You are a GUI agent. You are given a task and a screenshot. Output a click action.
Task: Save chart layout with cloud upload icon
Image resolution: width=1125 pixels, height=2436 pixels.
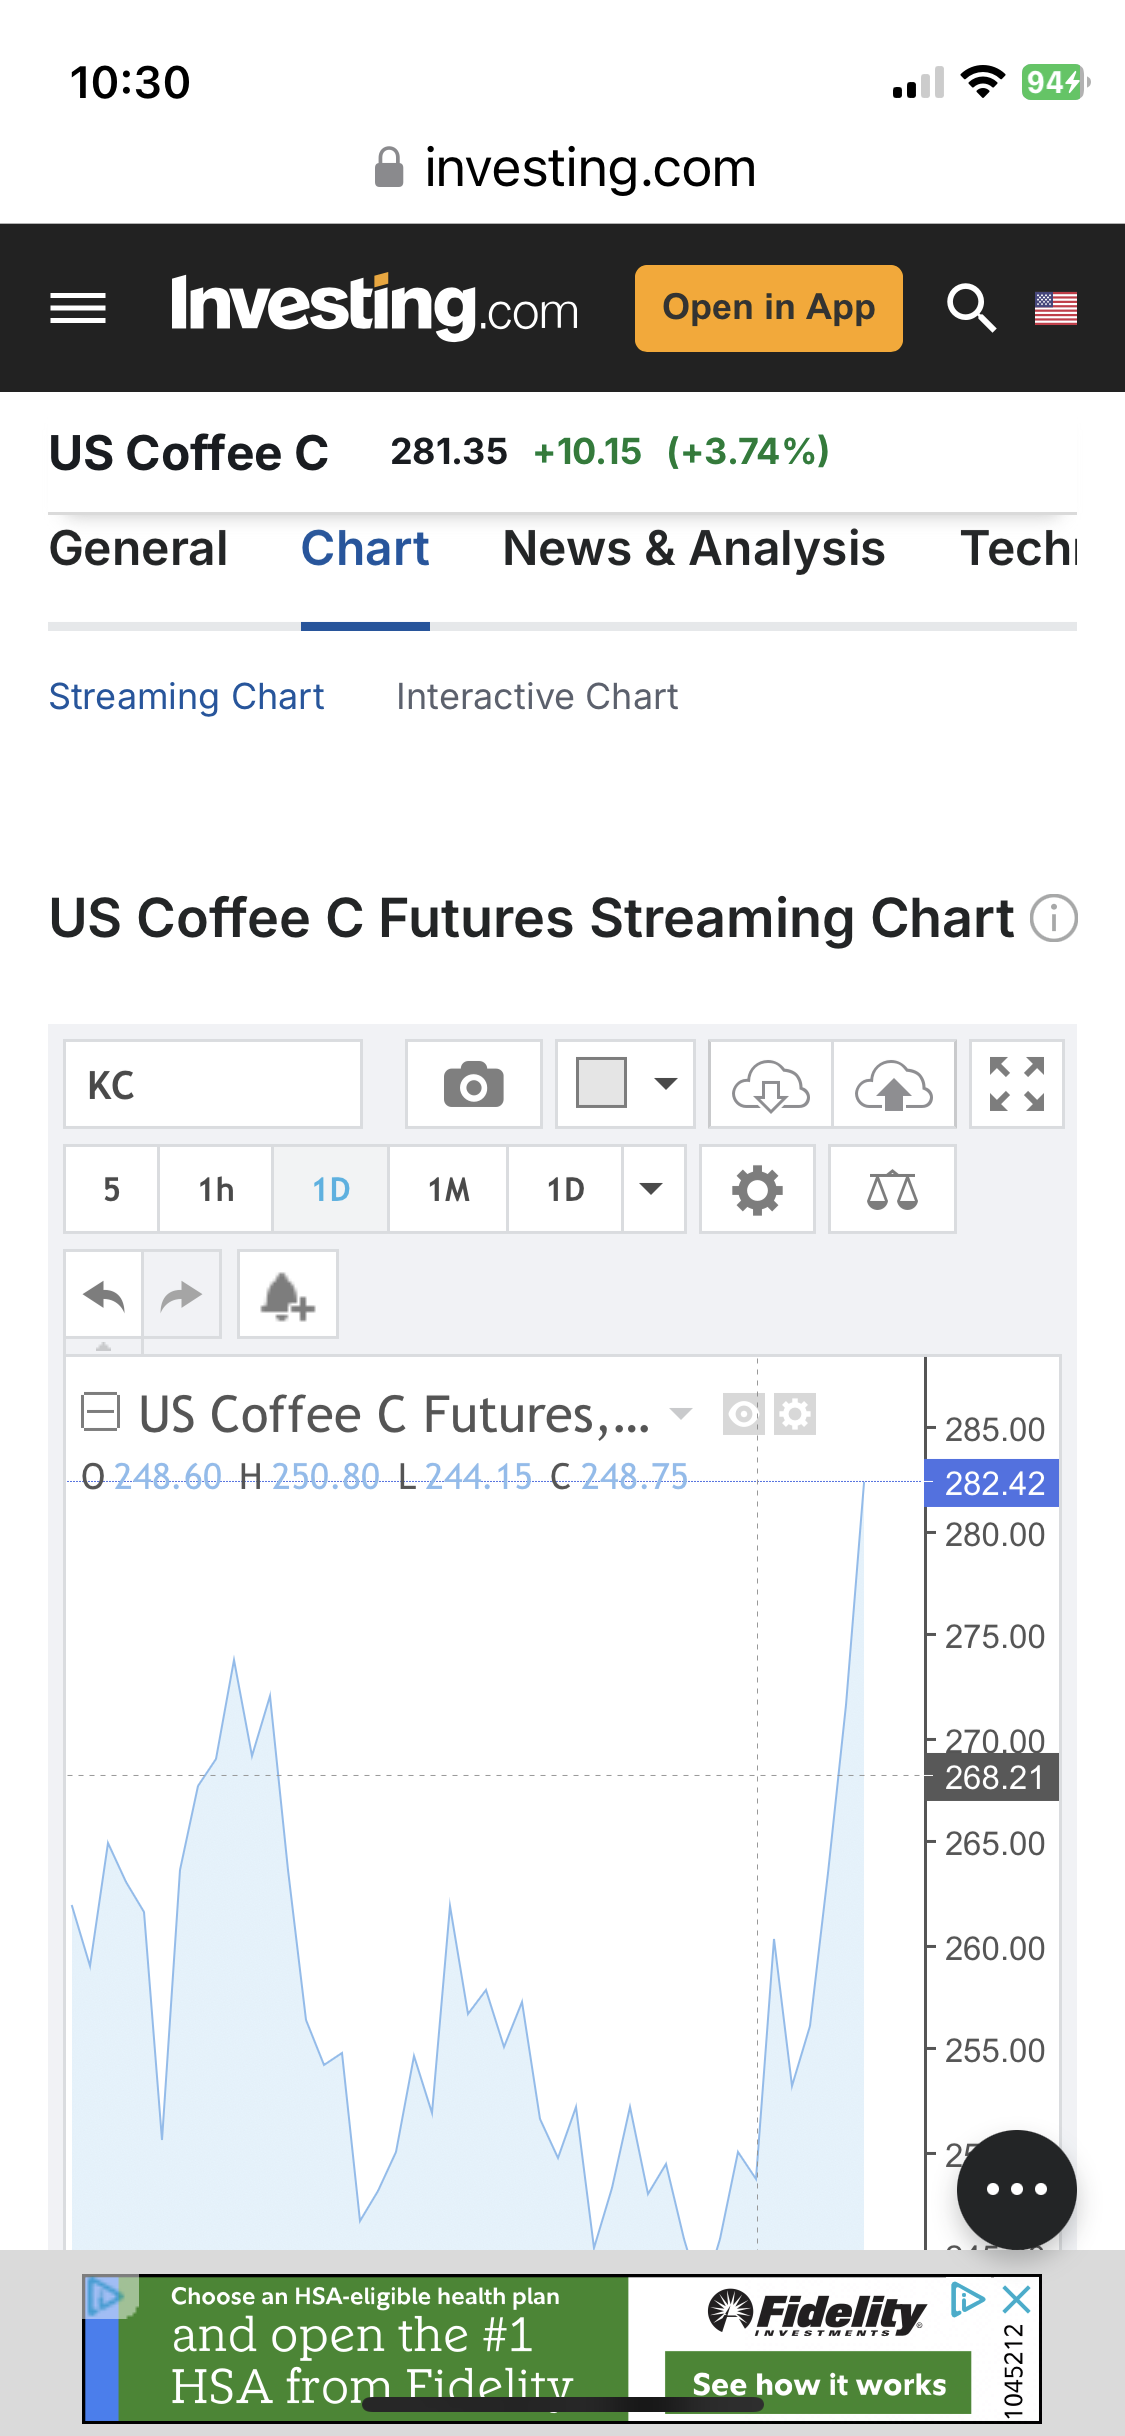point(894,1086)
